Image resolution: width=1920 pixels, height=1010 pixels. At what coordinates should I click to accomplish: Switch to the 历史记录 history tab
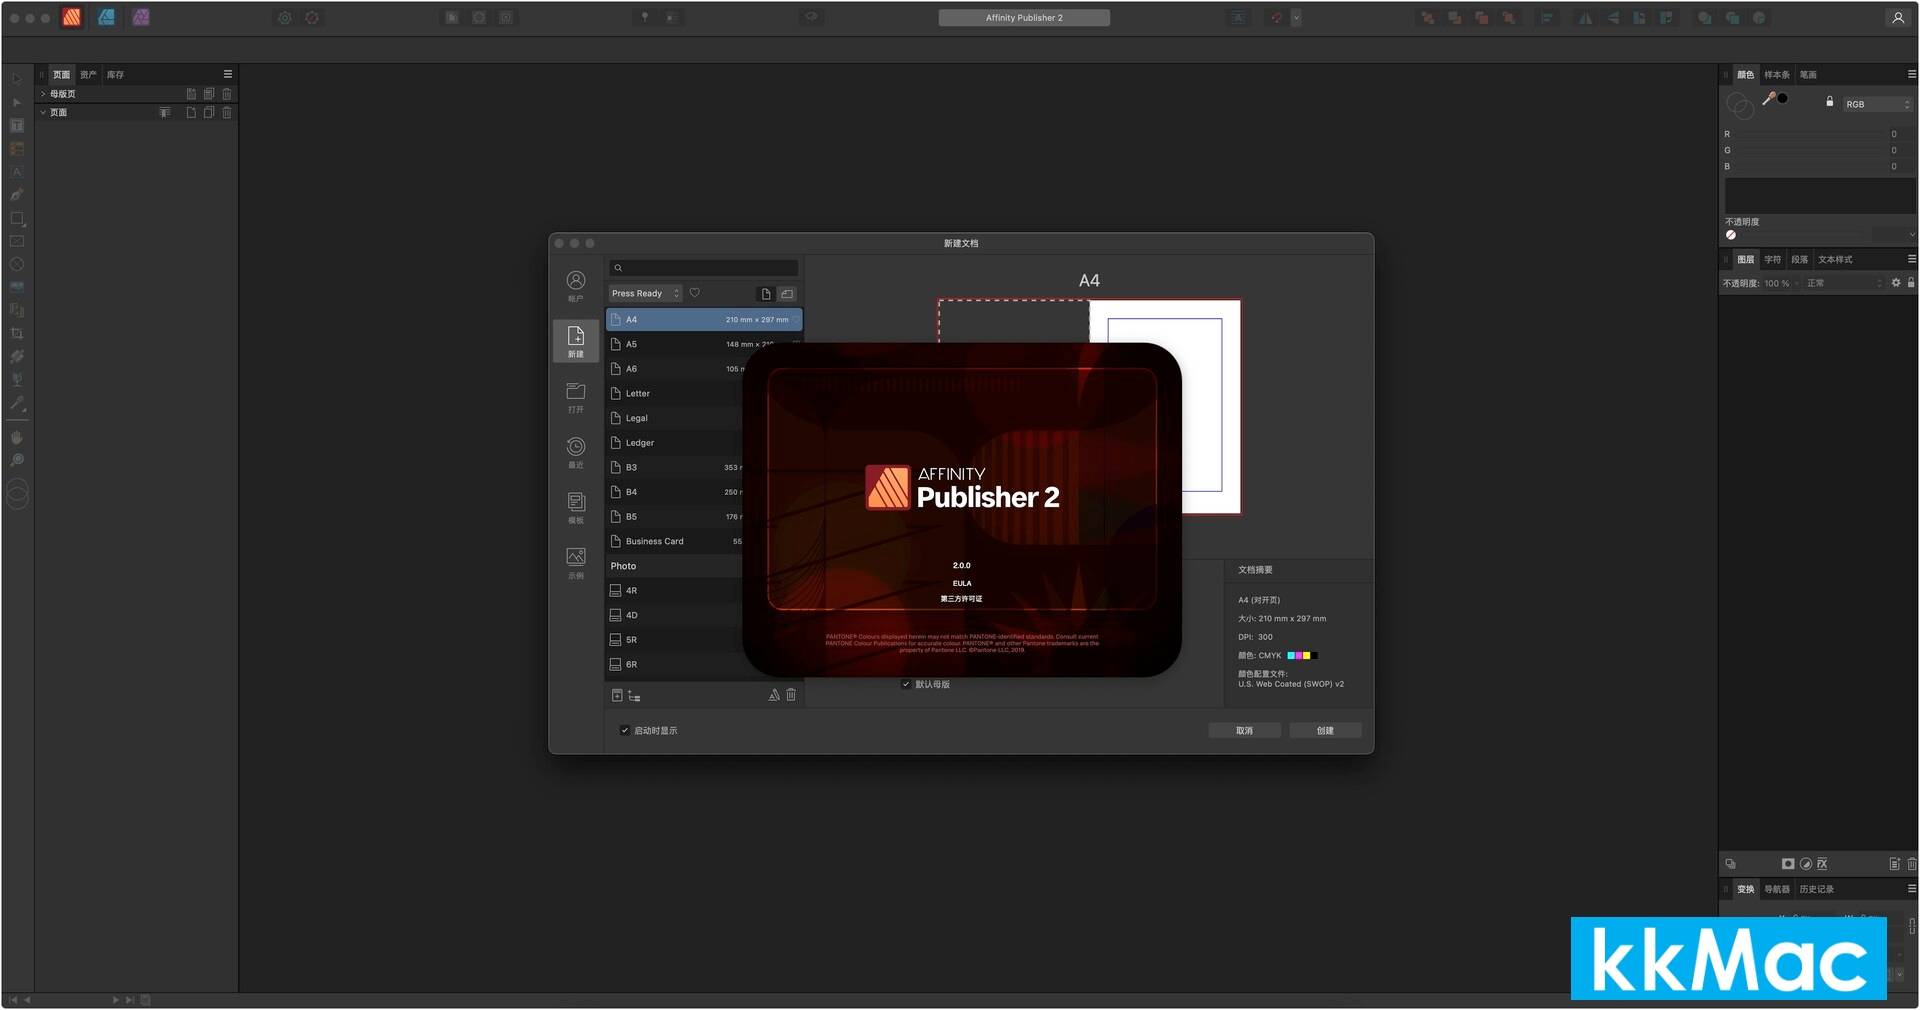click(1817, 890)
